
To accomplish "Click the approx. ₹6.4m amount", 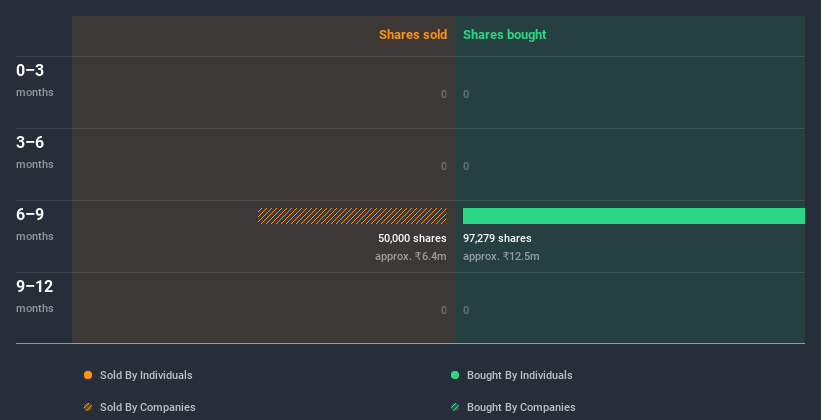I will coord(411,257).
